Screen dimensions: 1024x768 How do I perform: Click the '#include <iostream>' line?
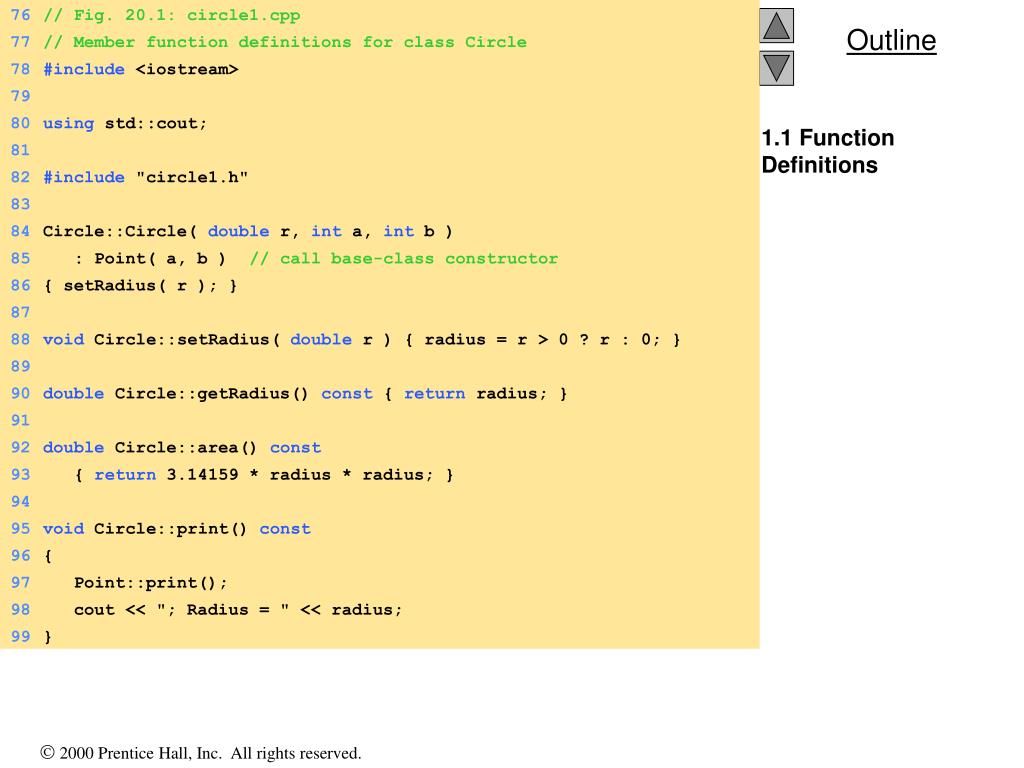click(x=140, y=69)
